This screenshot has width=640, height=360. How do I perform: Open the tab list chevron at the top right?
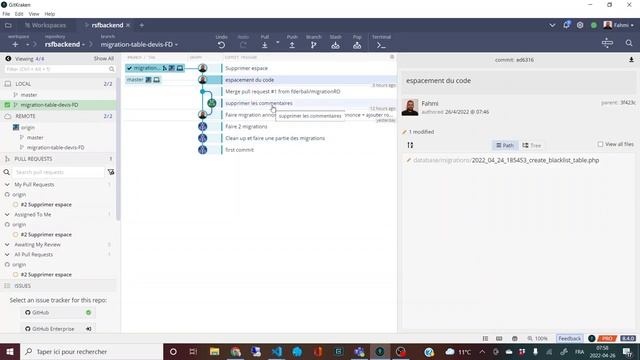(x=552, y=25)
